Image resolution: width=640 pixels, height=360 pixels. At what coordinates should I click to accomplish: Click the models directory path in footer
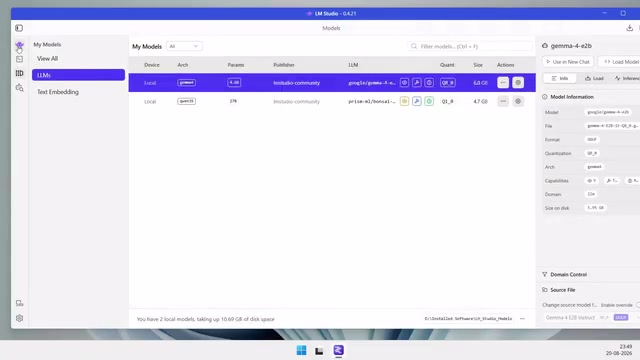[468, 319]
